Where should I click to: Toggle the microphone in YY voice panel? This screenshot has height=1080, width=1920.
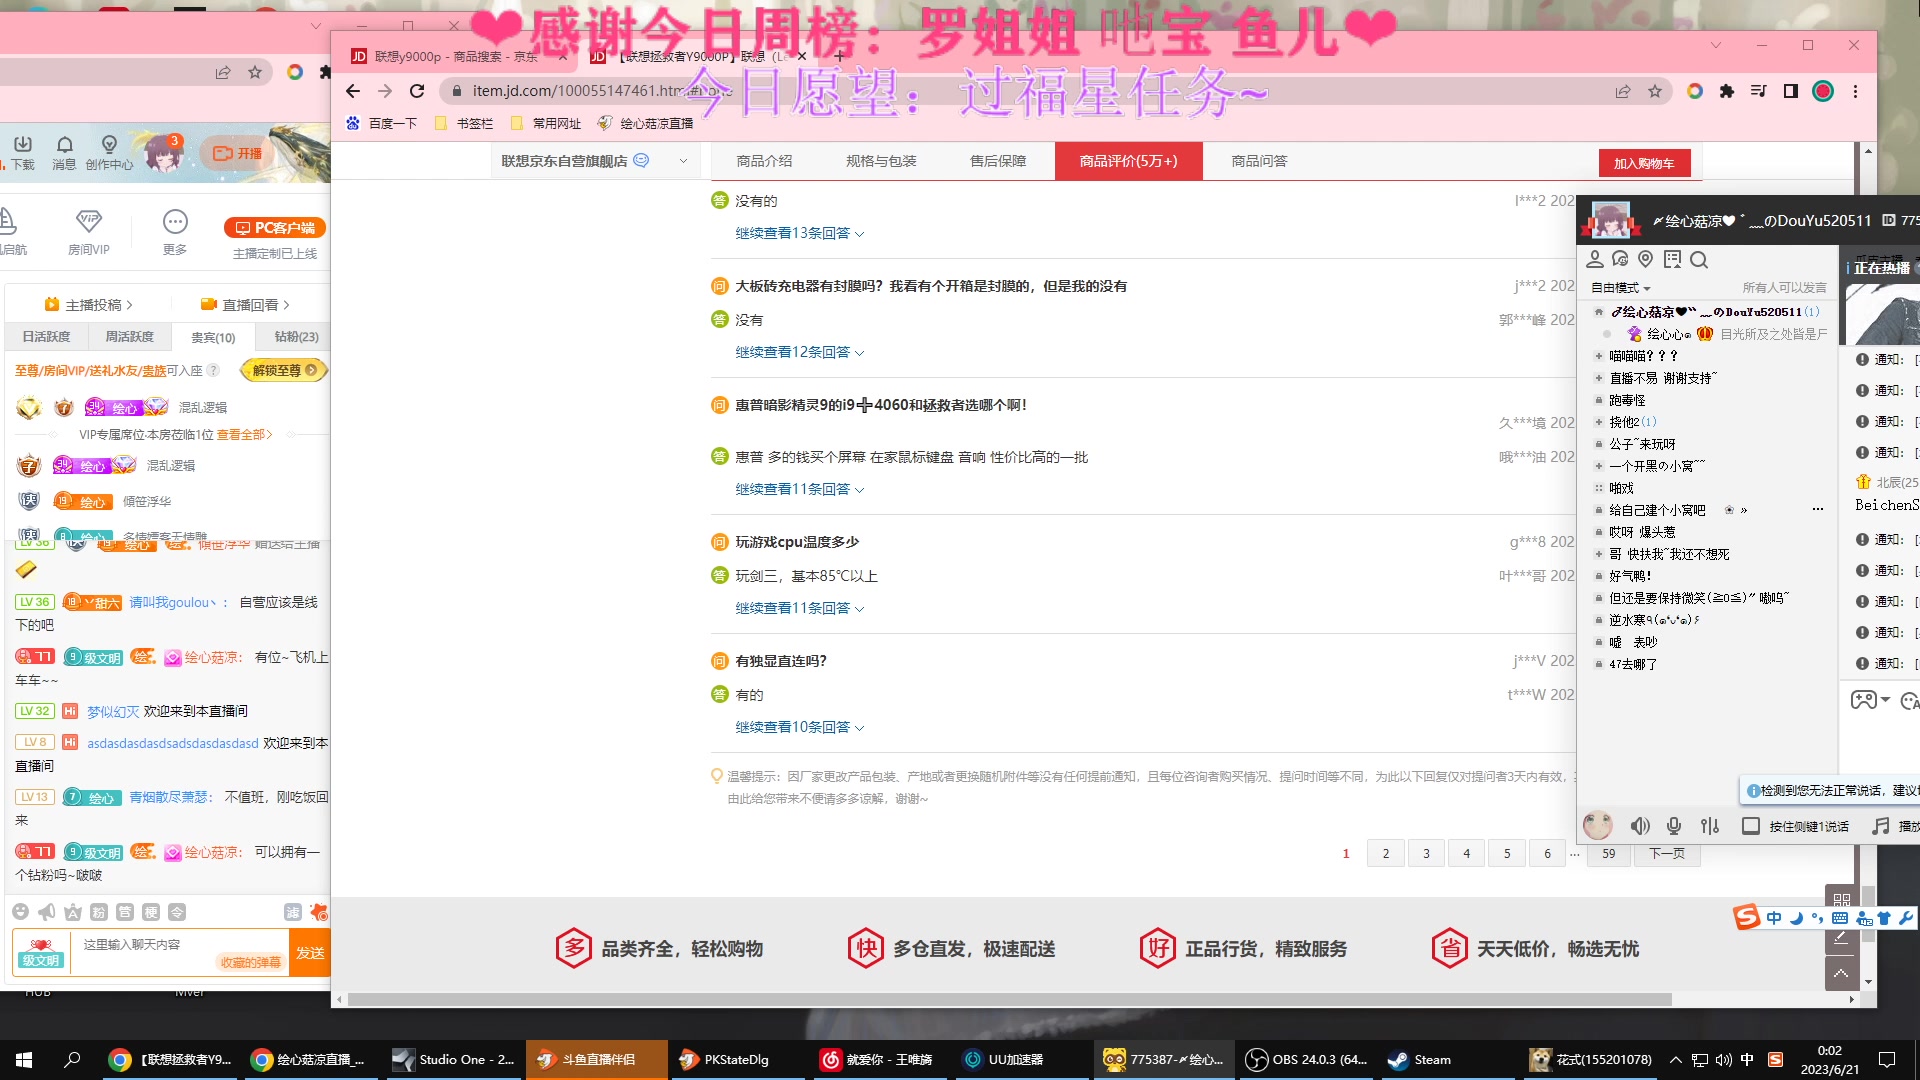(1674, 826)
